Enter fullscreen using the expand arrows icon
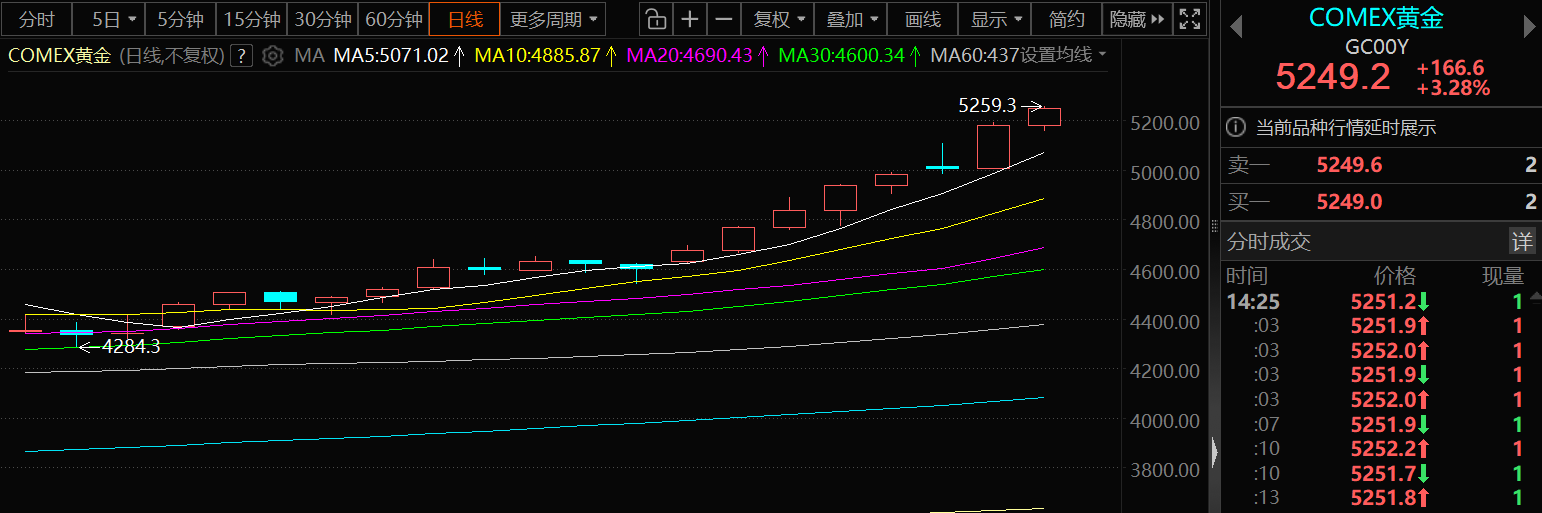Viewport: 1542px width, 513px height. tap(1189, 19)
